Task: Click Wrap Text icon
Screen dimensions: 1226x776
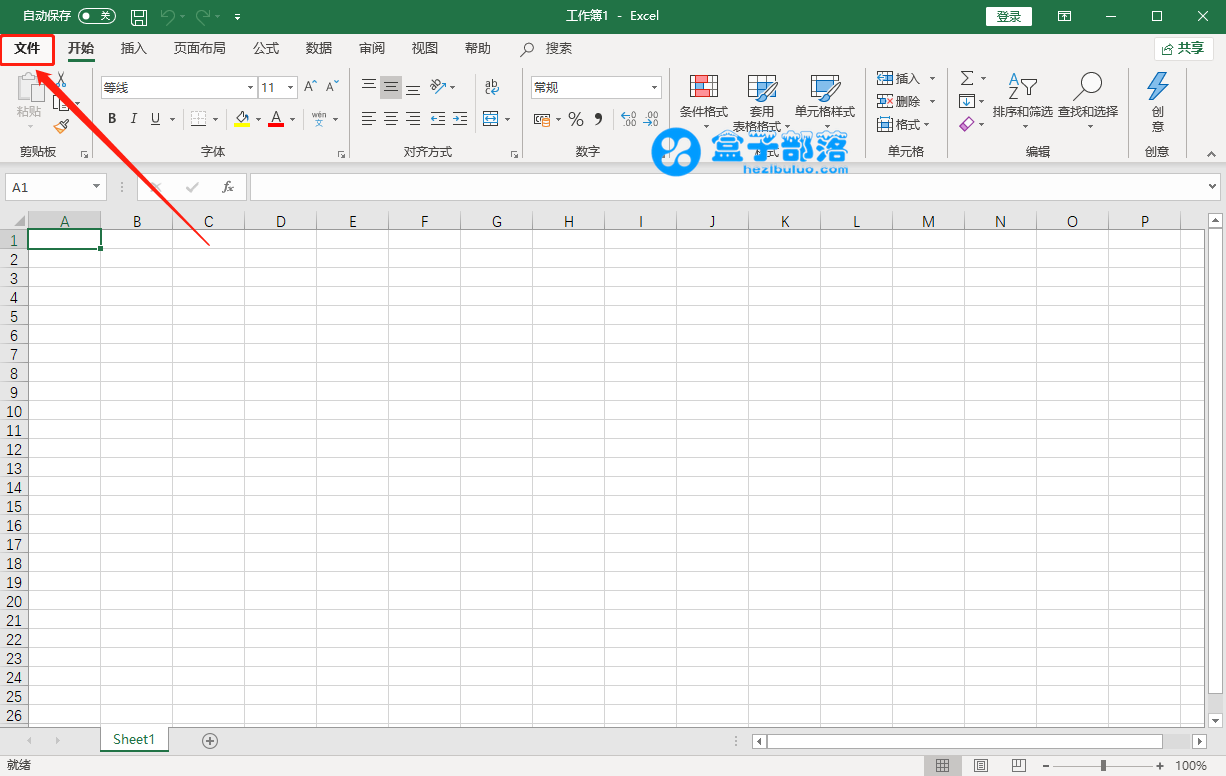Action: click(x=491, y=87)
